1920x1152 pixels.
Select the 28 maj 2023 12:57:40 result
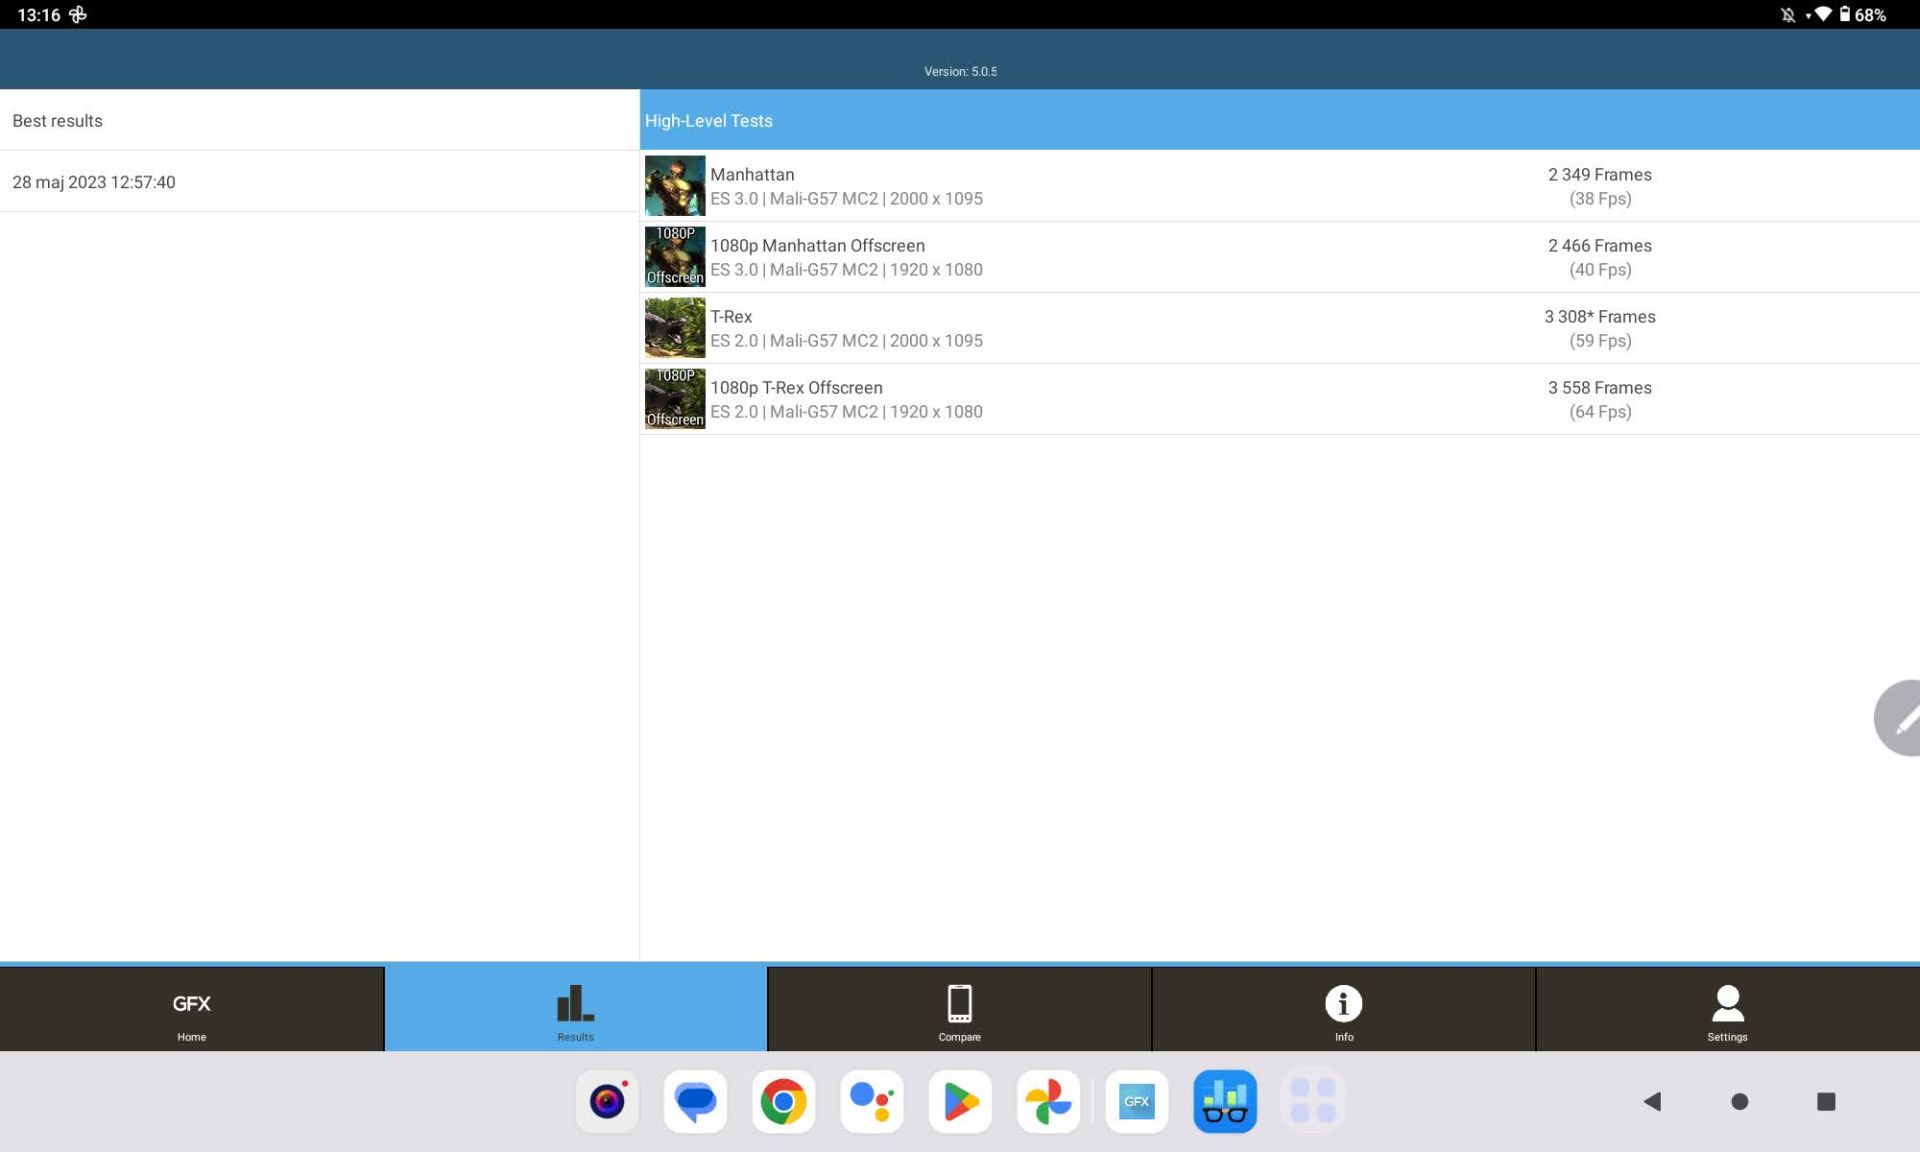pyautogui.click(x=319, y=182)
